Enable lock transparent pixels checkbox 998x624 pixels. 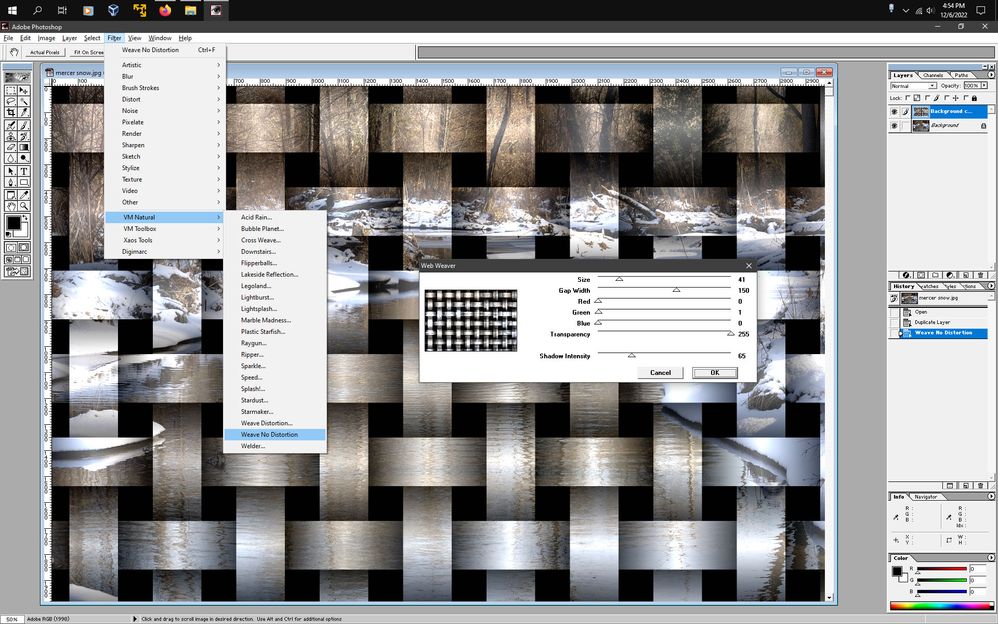point(908,98)
